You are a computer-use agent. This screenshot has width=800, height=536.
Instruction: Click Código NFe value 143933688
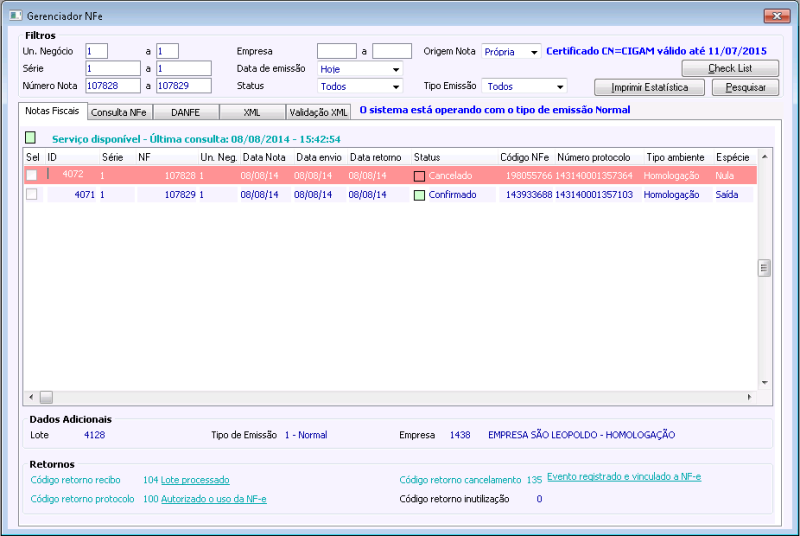(529, 194)
